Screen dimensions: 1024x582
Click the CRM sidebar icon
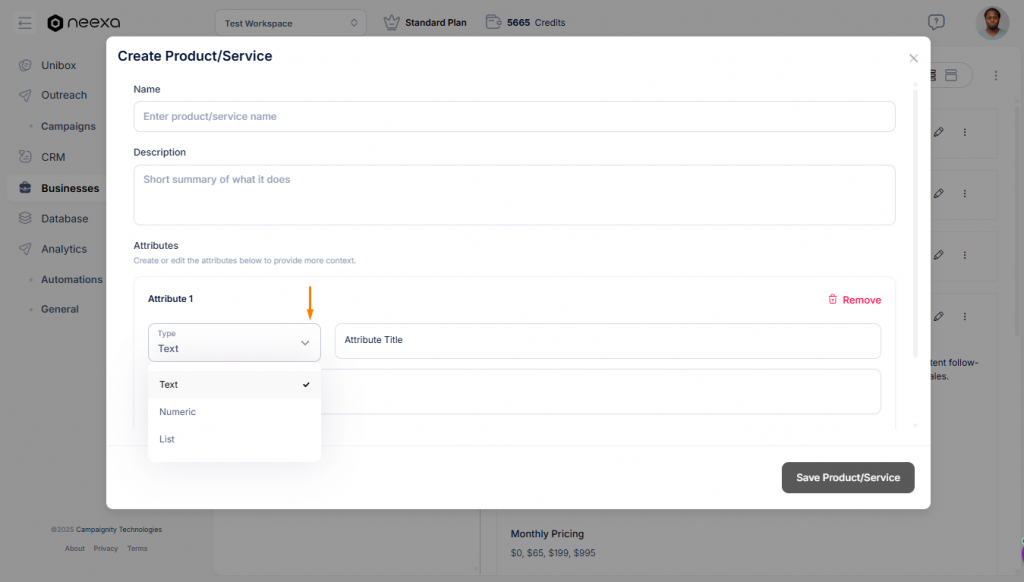[x=25, y=157]
